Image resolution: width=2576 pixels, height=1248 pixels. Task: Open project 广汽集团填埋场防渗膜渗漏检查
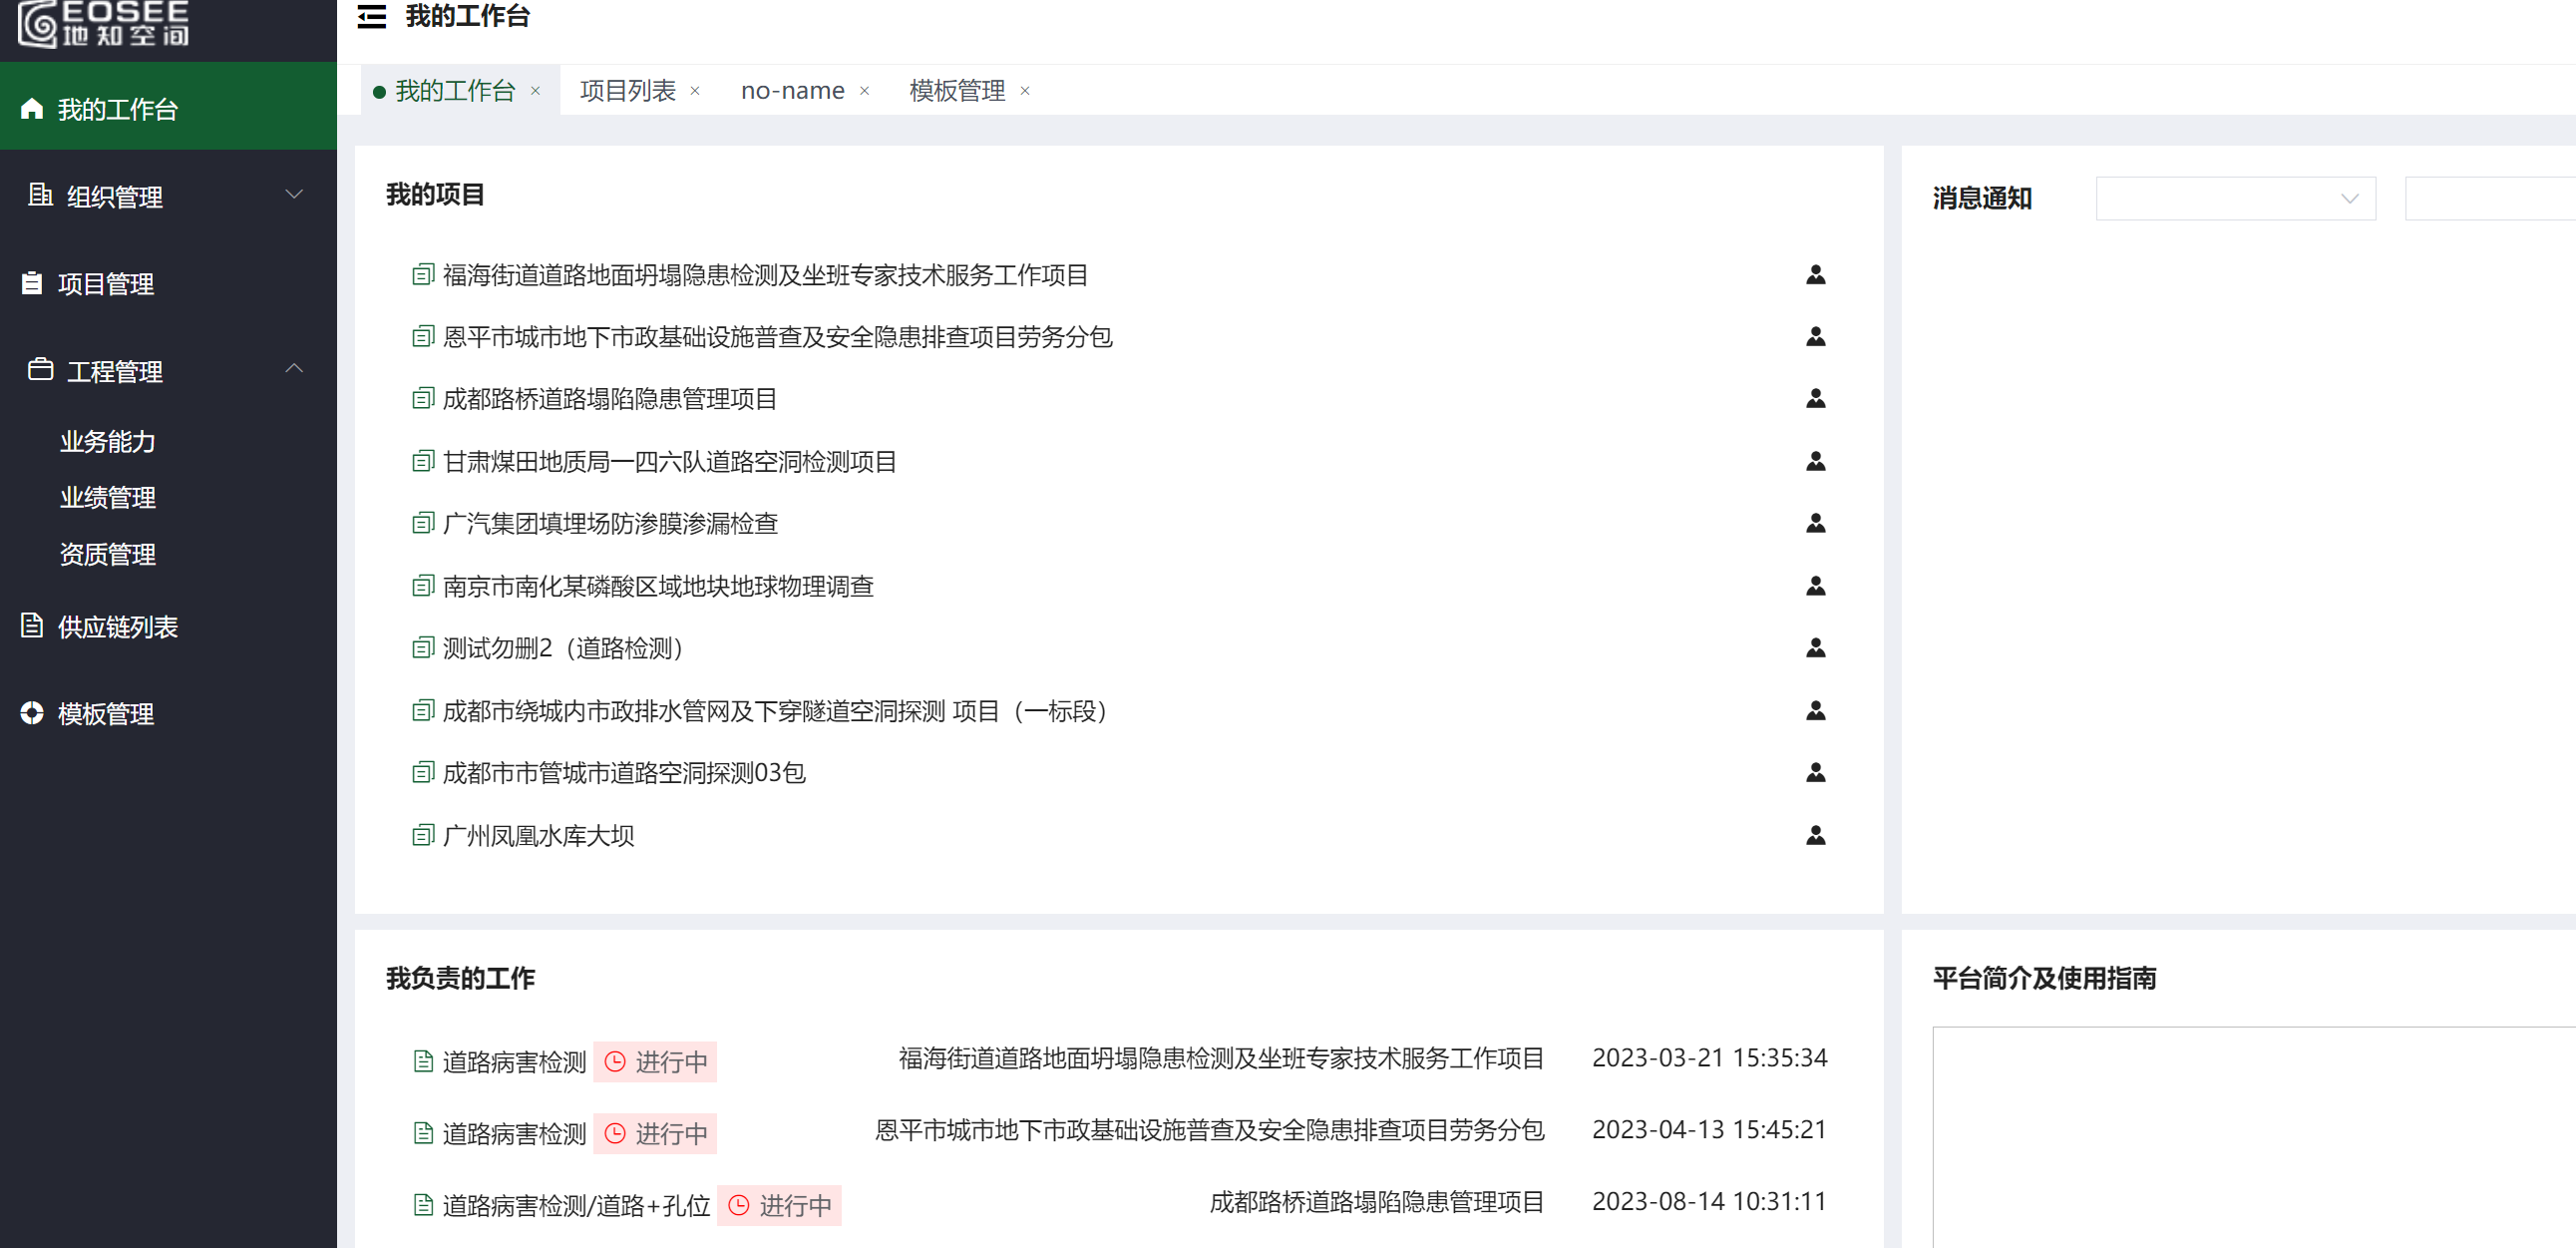point(610,523)
